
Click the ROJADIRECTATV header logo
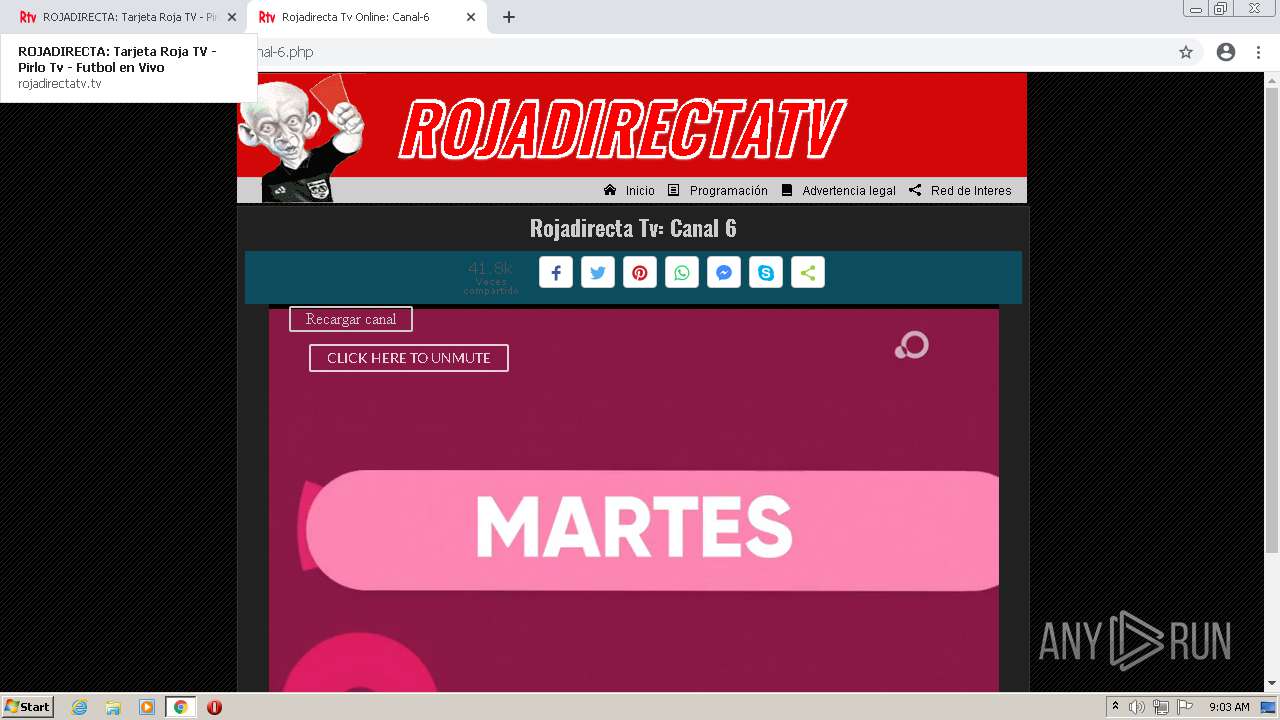623,128
